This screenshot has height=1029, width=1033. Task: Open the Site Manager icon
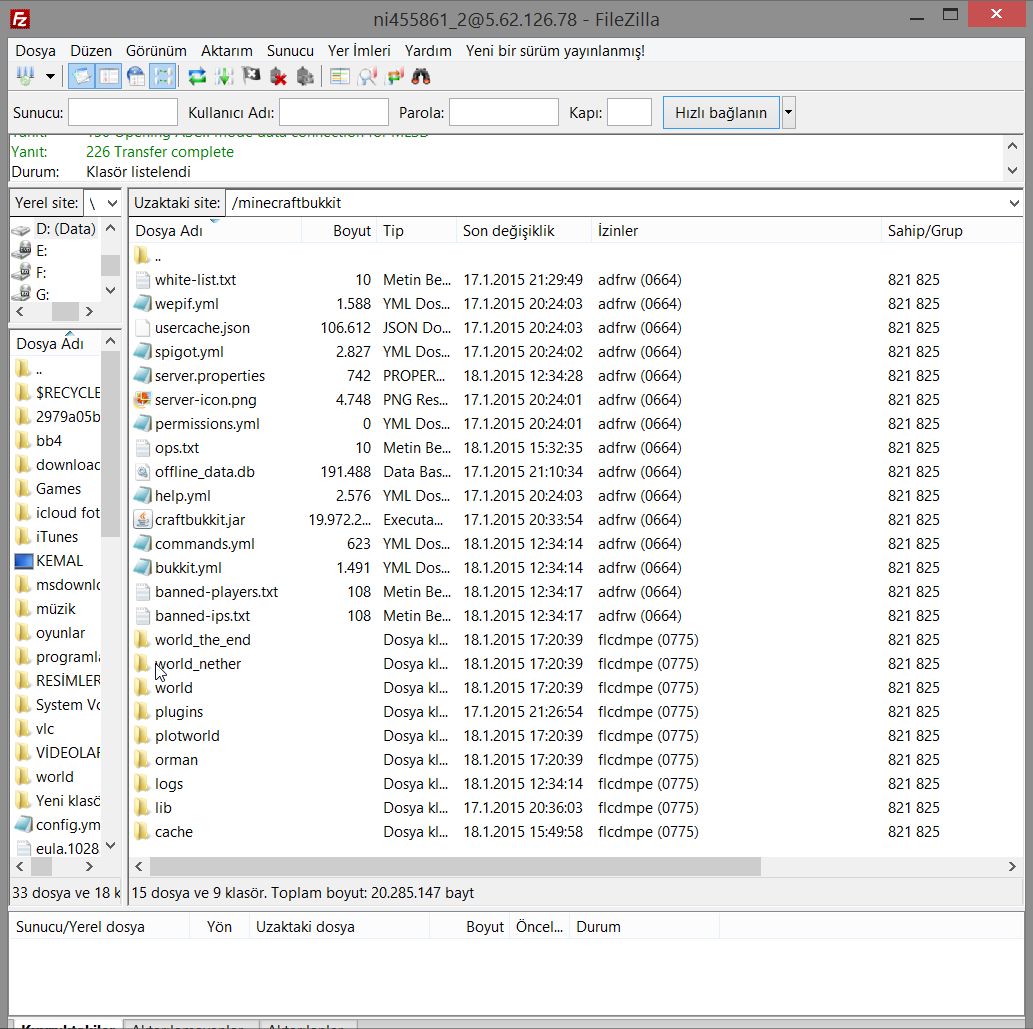click(x=26, y=76)
